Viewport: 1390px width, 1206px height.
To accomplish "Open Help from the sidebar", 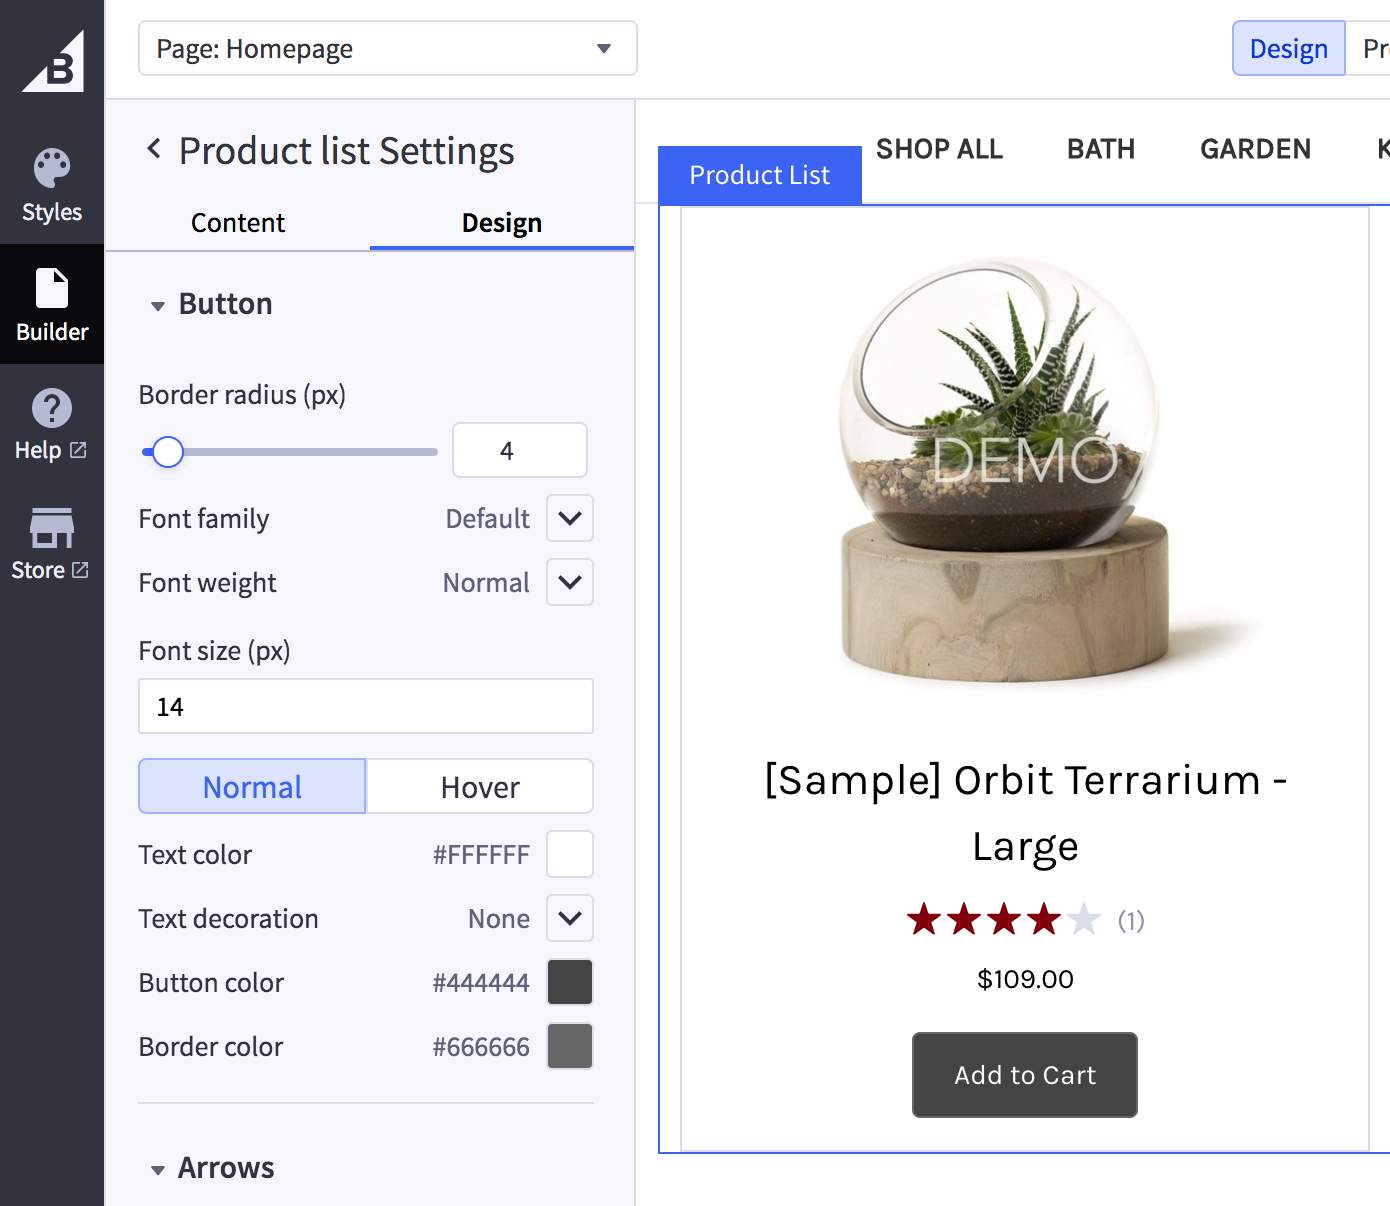I will (x=51, y=424).
